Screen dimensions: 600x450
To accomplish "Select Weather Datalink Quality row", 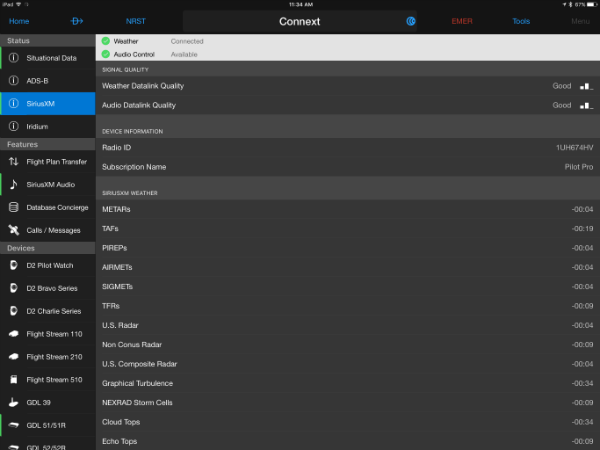I will click(x=348, y=86).
